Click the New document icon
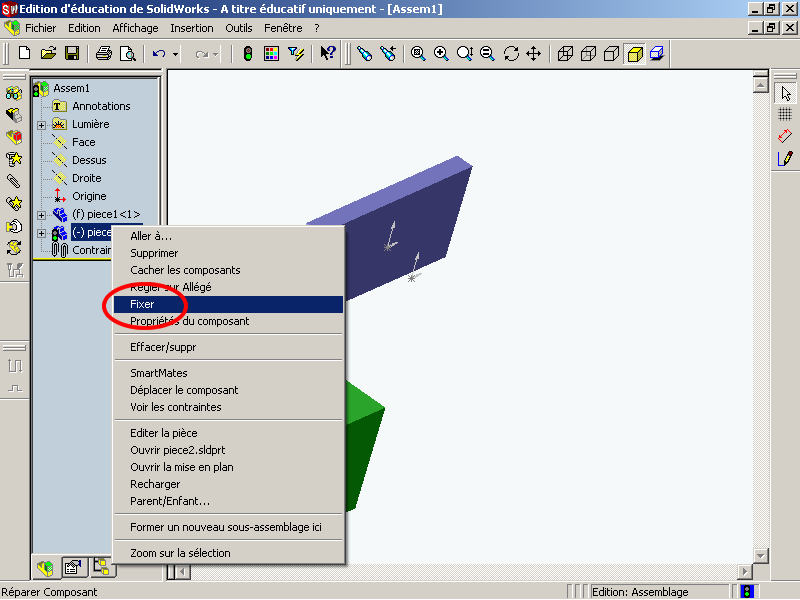 click(24, 53)
